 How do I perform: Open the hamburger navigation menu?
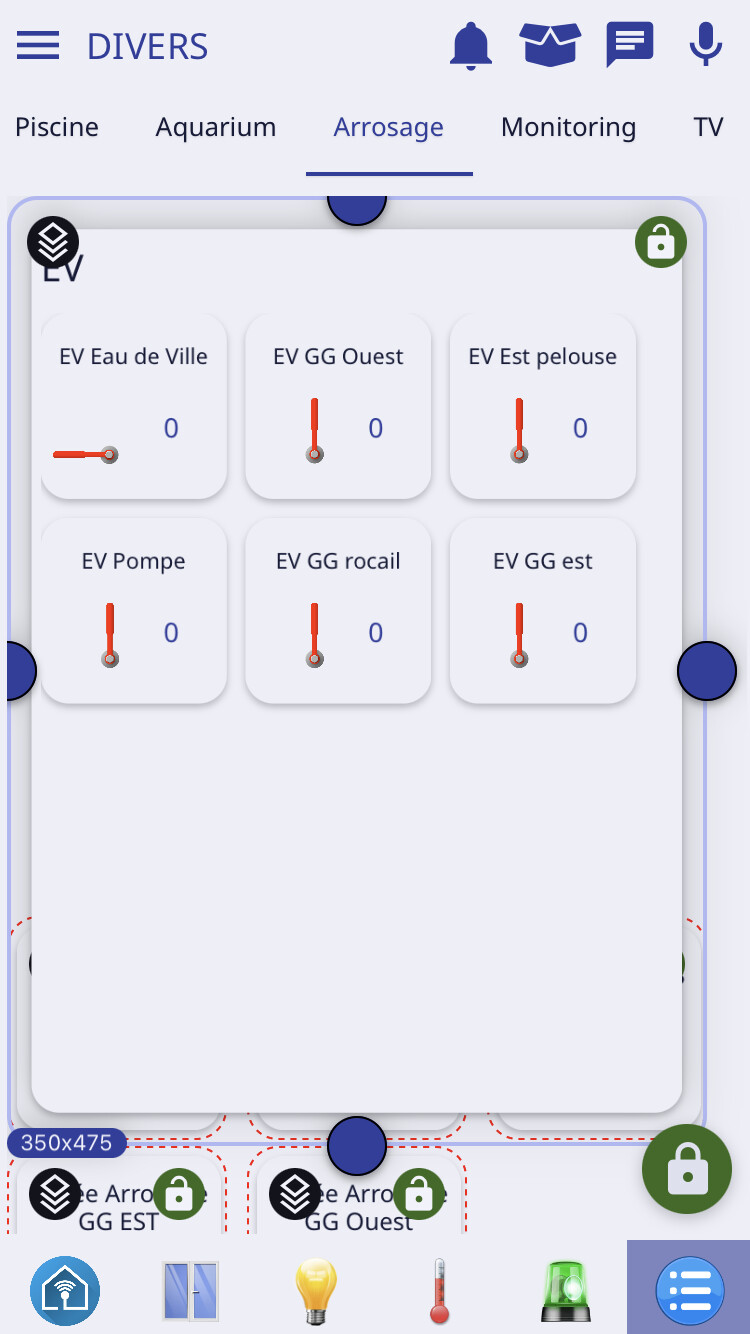point(38,46)
